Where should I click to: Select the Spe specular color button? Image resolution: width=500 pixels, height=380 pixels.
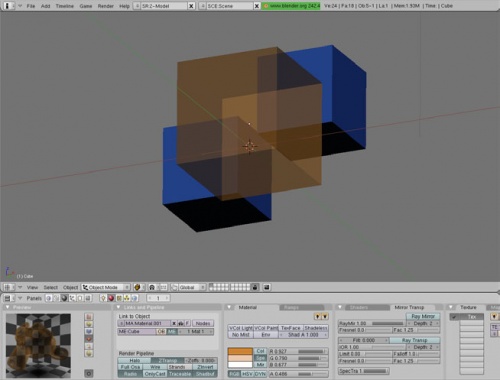261,358
